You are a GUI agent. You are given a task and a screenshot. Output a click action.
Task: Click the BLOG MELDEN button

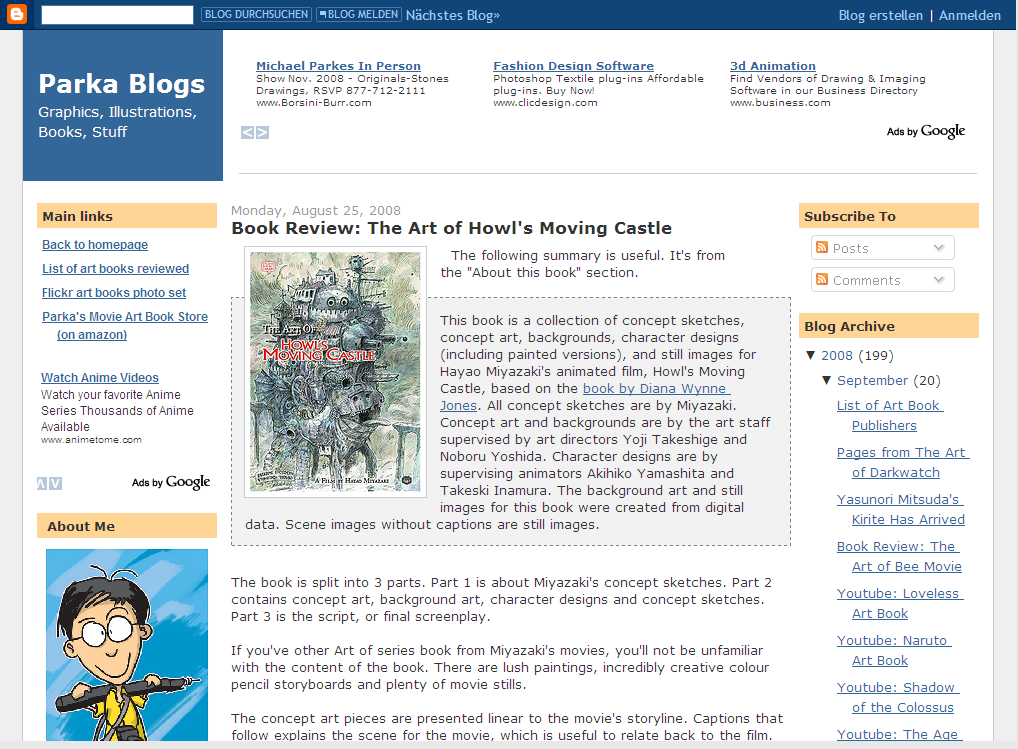(359, 14)
